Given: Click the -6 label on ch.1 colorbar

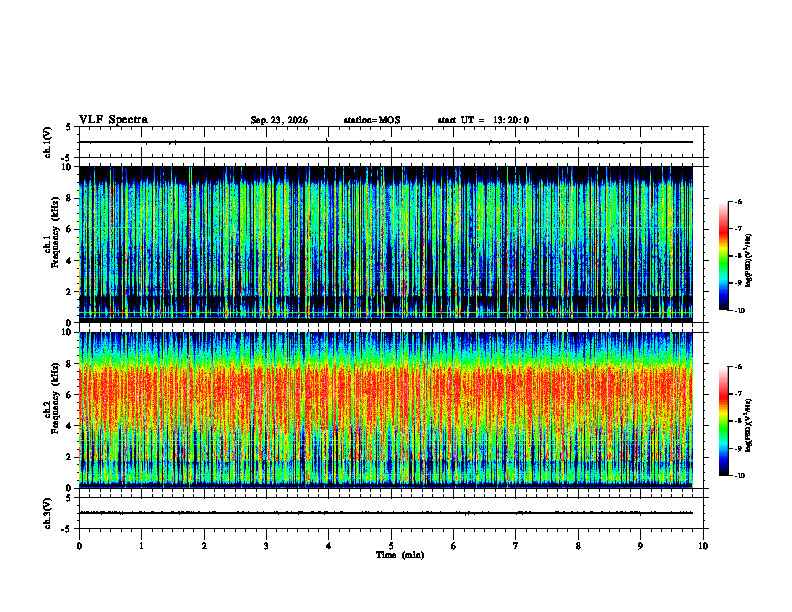Looking at the screenshot, I should point(739,201).
